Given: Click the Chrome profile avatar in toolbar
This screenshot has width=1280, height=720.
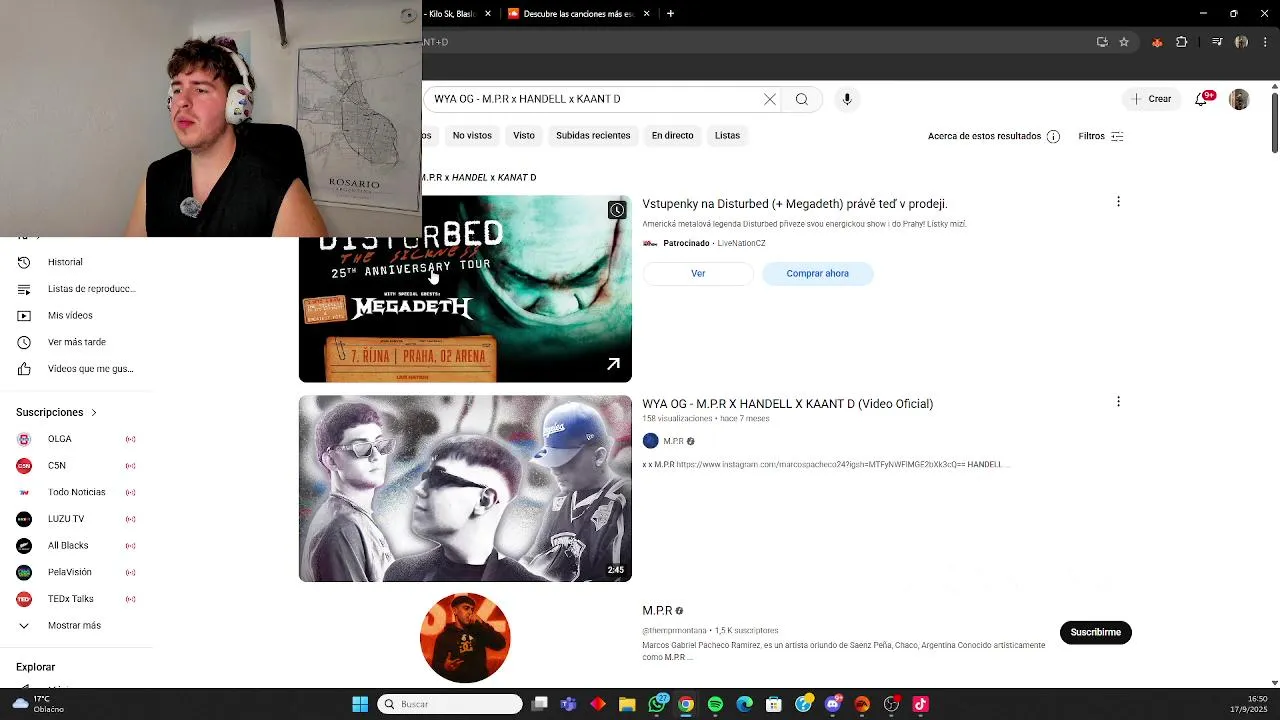Looking at the screenshot, I should [x=1241, y=42].
